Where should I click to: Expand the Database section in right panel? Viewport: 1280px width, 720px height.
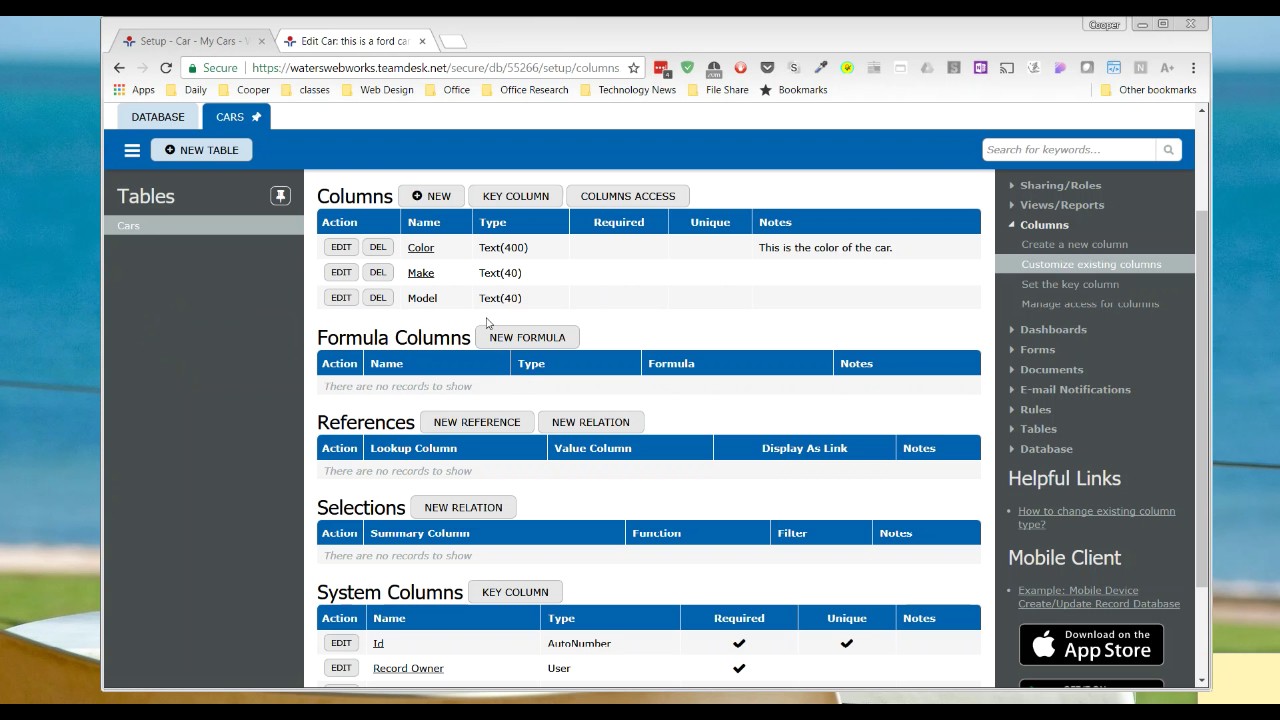click(x=1046, y=449)
